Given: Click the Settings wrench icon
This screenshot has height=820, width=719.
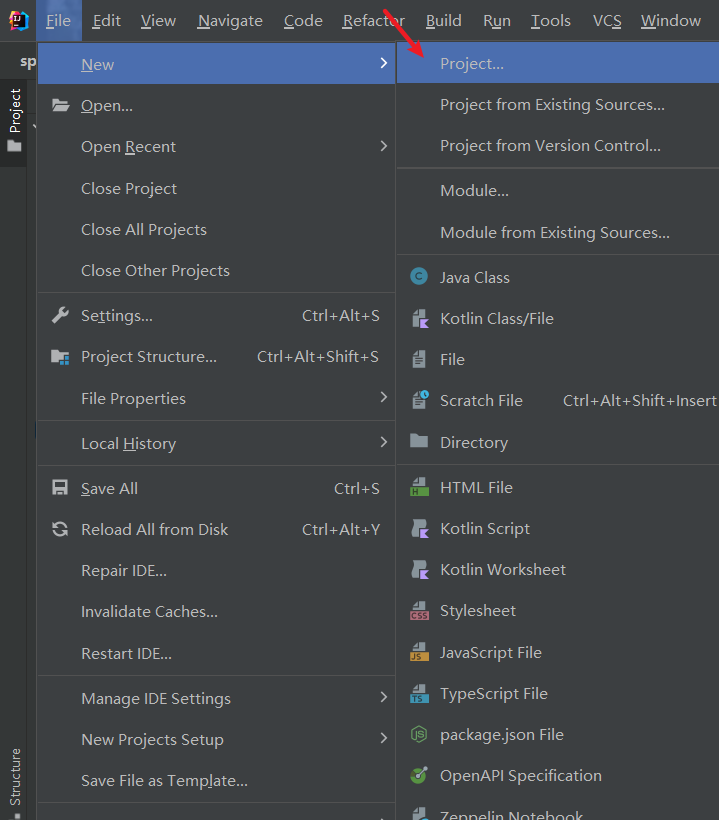Looking at the screenshot, I should coord(61,316).
